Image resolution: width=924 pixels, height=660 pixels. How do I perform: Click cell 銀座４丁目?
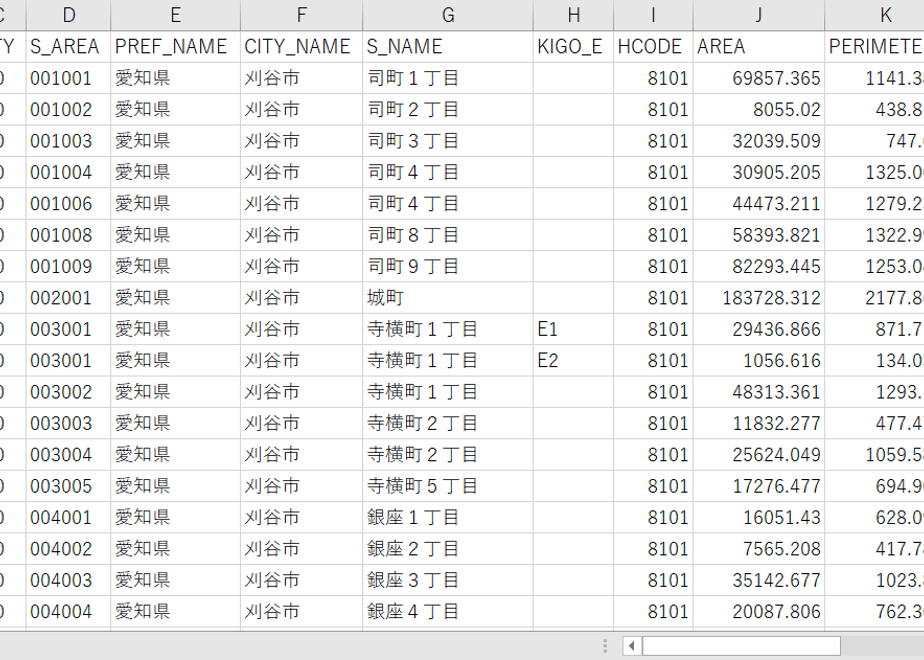(x=448, y=612)
